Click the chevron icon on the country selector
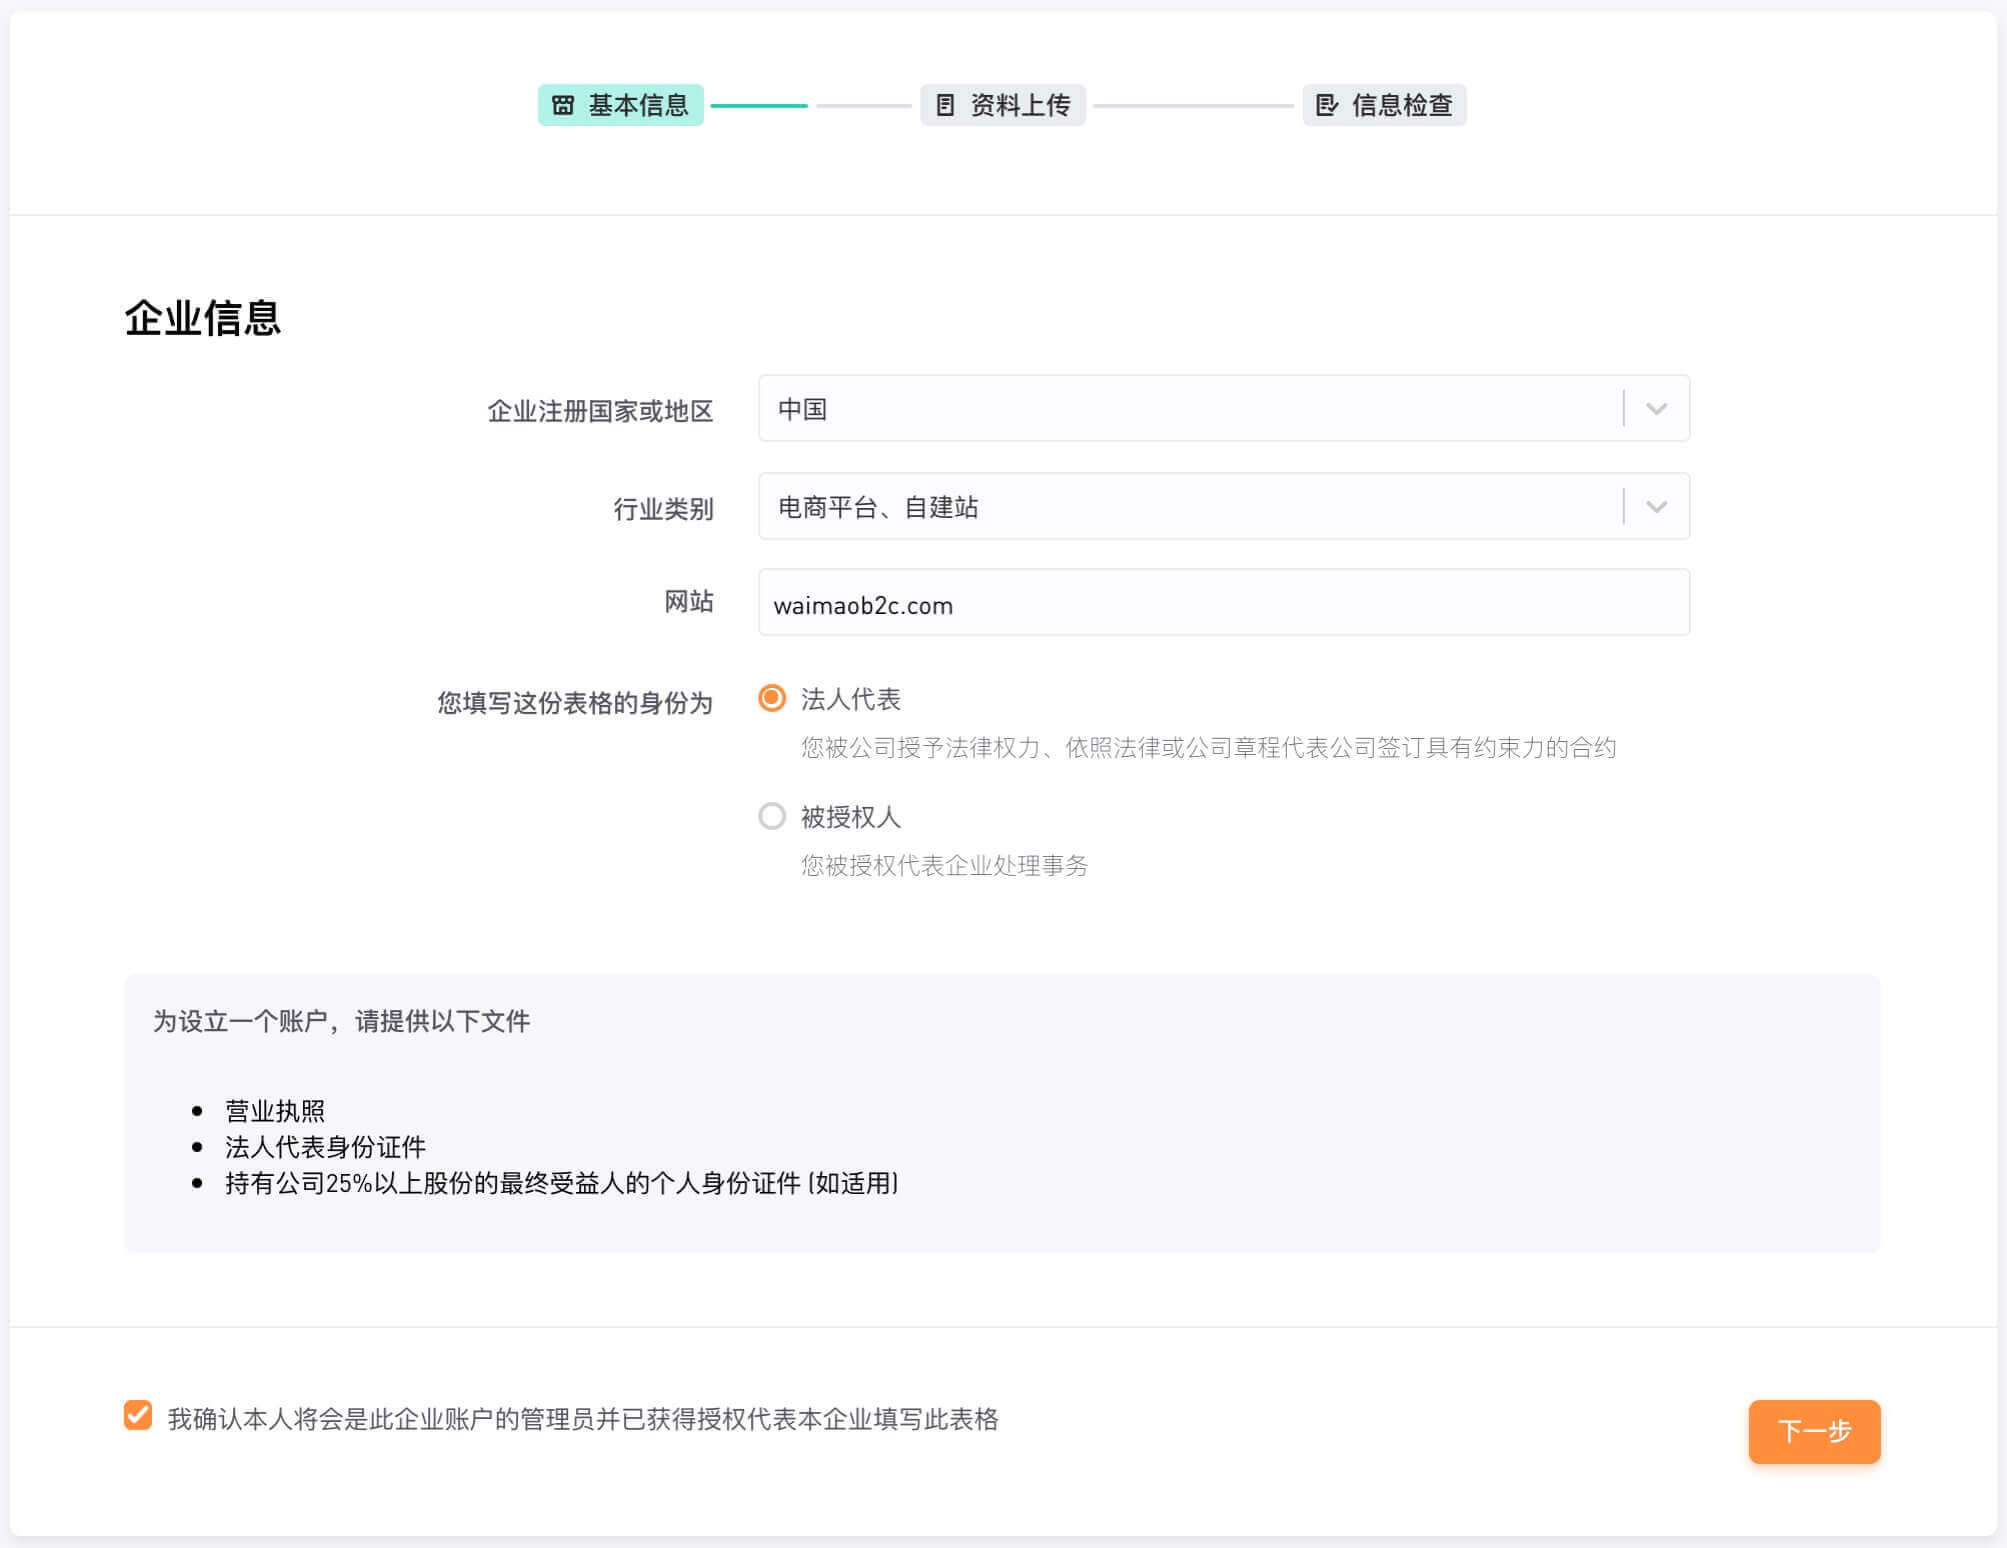 [x=1655, y=408]
